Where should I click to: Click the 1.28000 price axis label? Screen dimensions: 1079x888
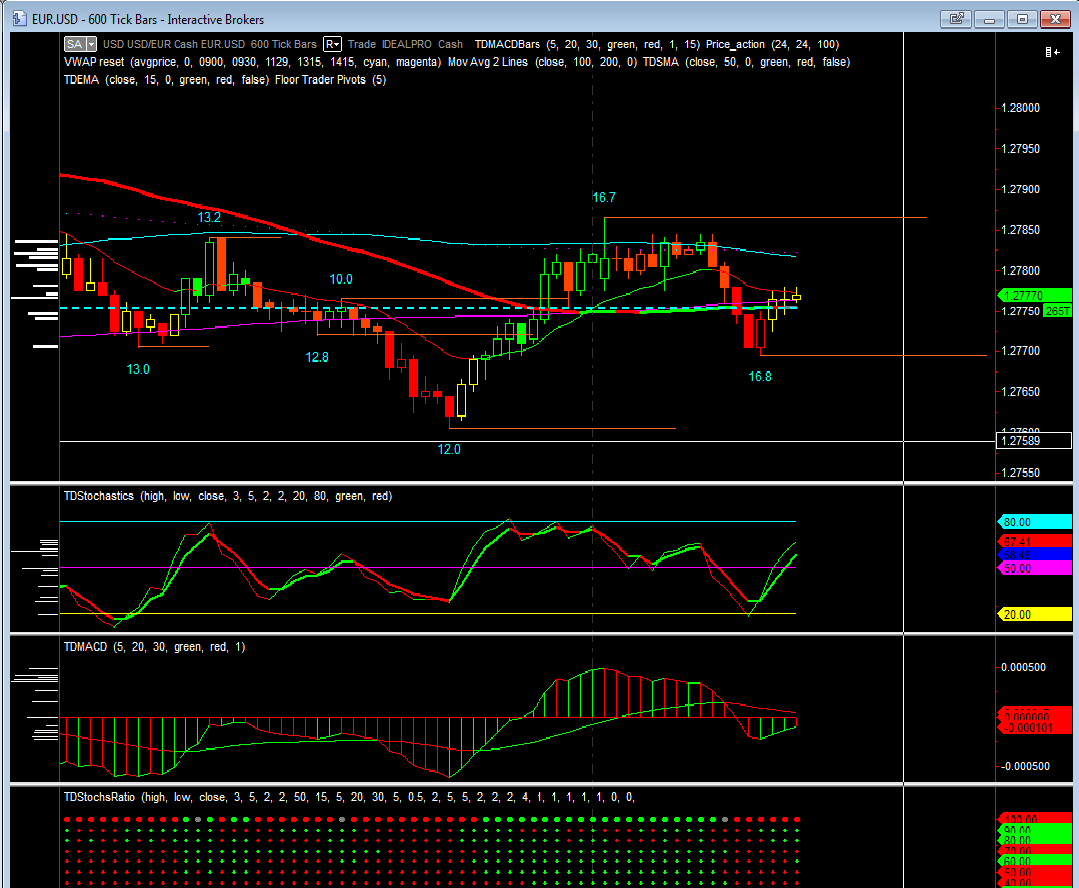point(1021,108)
